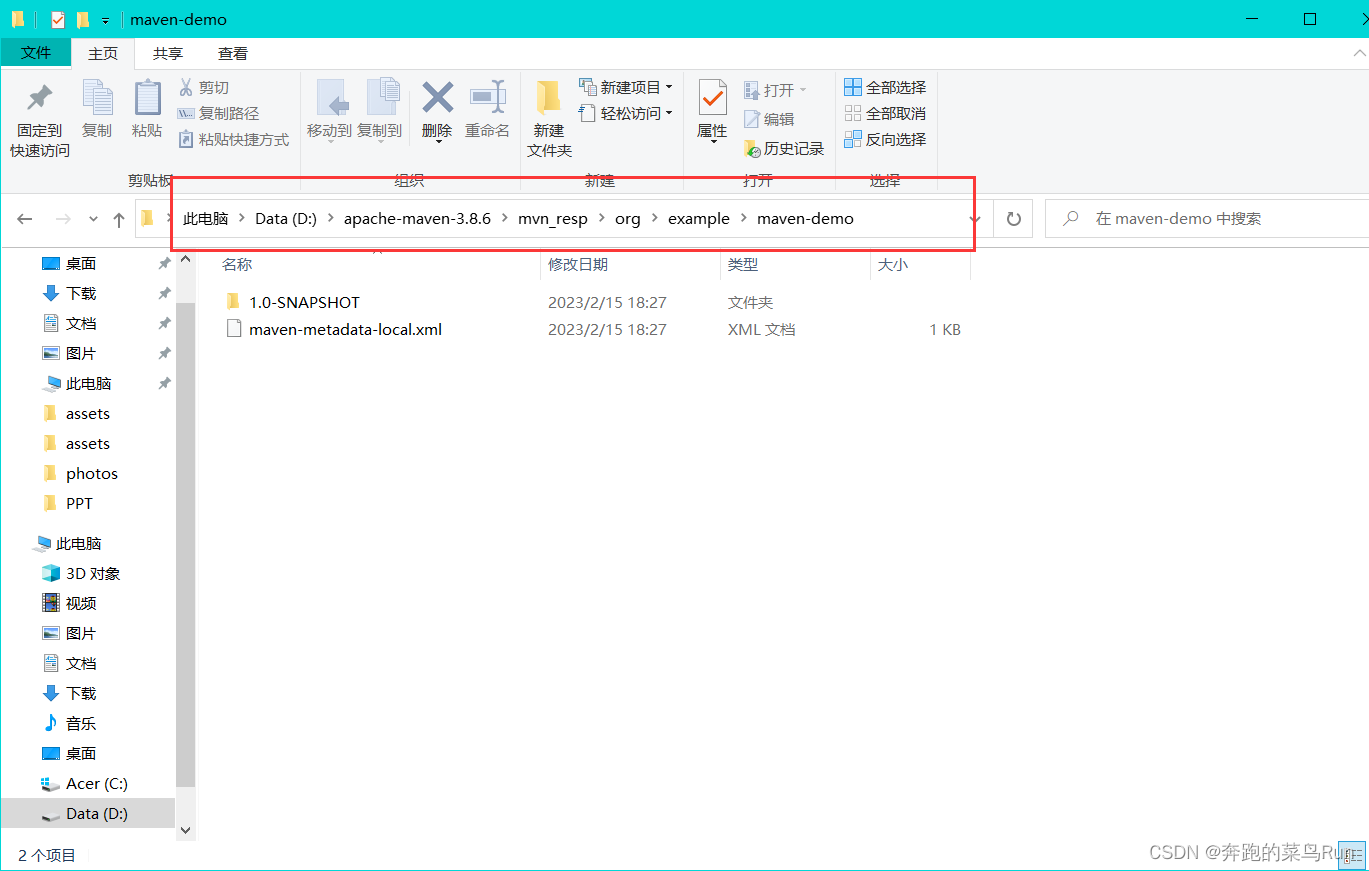Expand the address bar history dropdown
1369x871 pixels.
pos(975,219)
